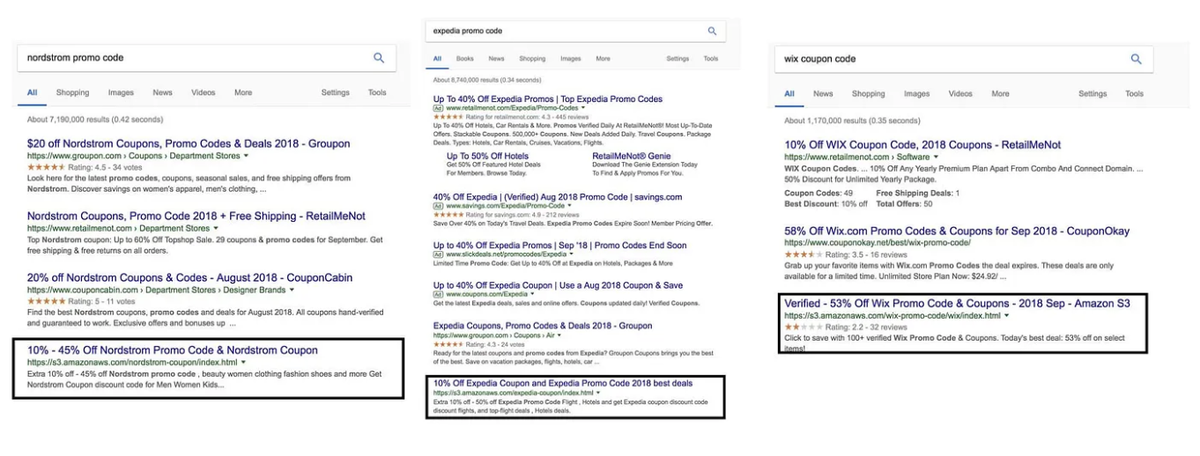This screenshot has width=1200, height=456.
Task: Open Tools in wix results page
Action: tap(1134, 94)
